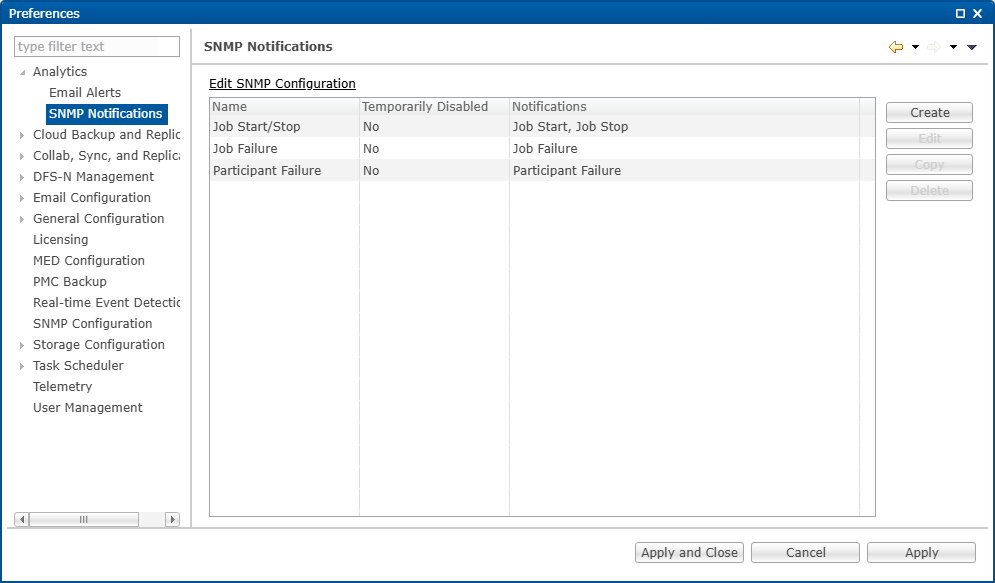Select SNMP Notifications tree item
This screenshot has width=995, height=583.
pyautogui.click(x=106, y=114)
